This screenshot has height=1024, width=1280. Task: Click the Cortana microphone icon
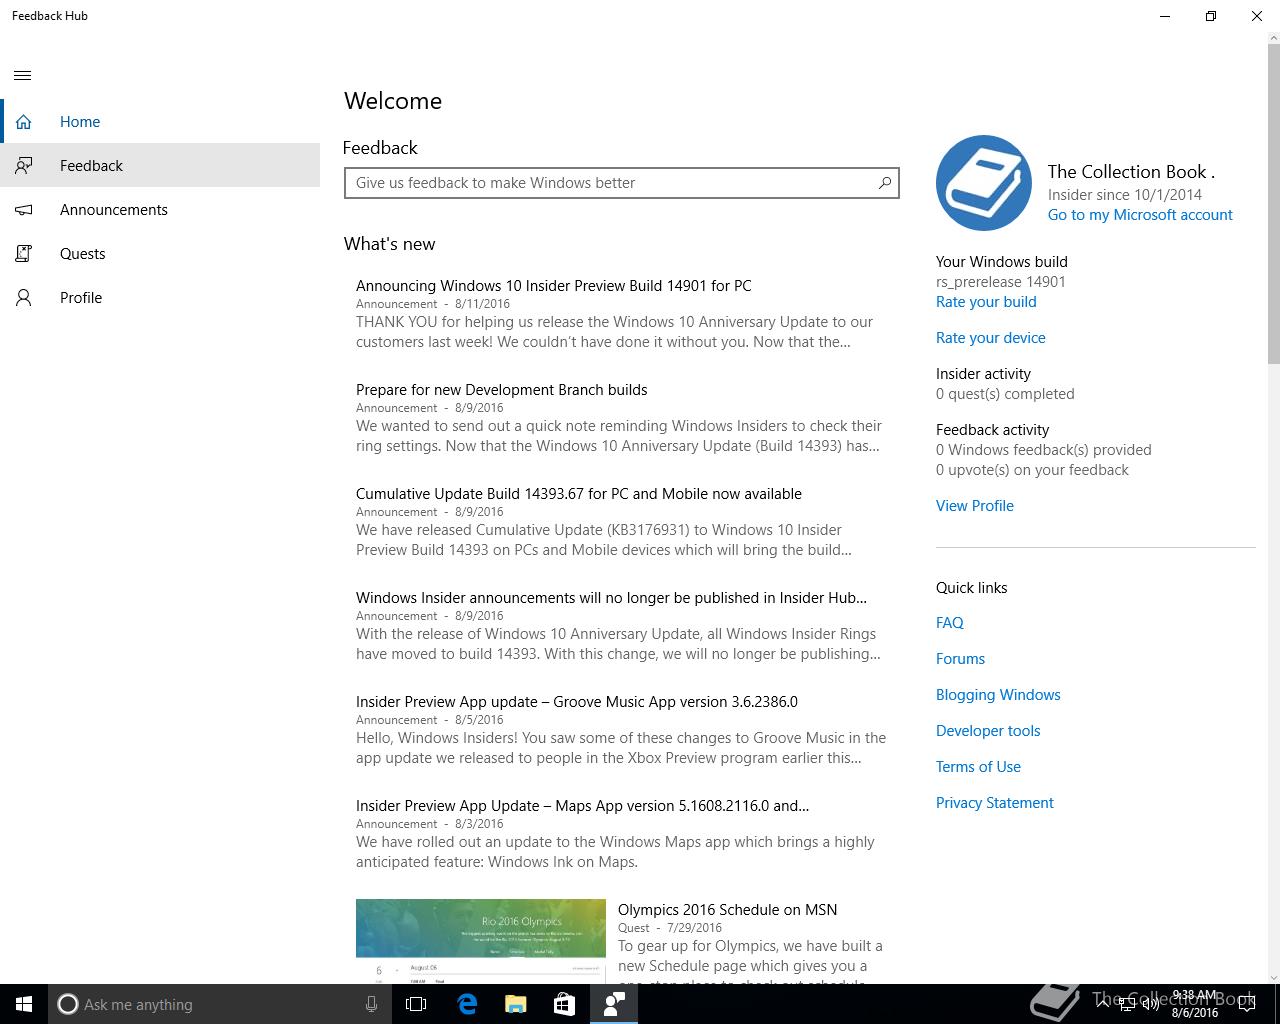[x=371, y=1004]
